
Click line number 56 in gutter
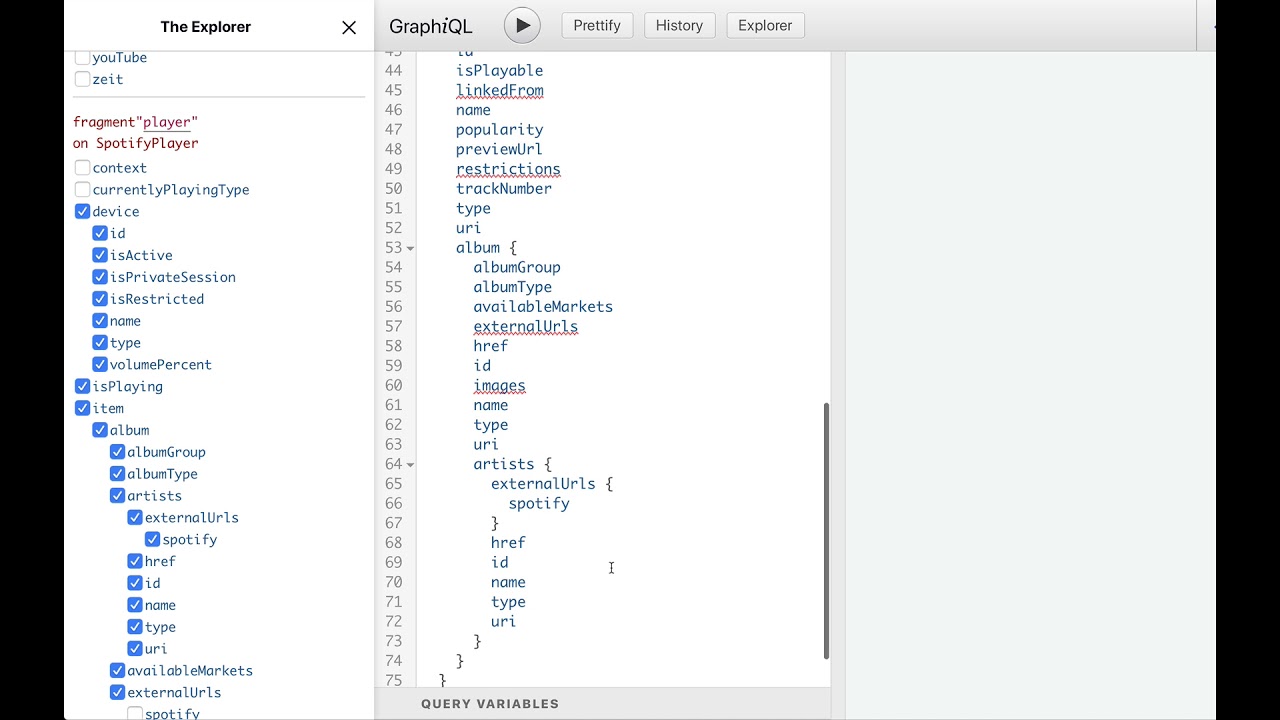click(393, 307)
